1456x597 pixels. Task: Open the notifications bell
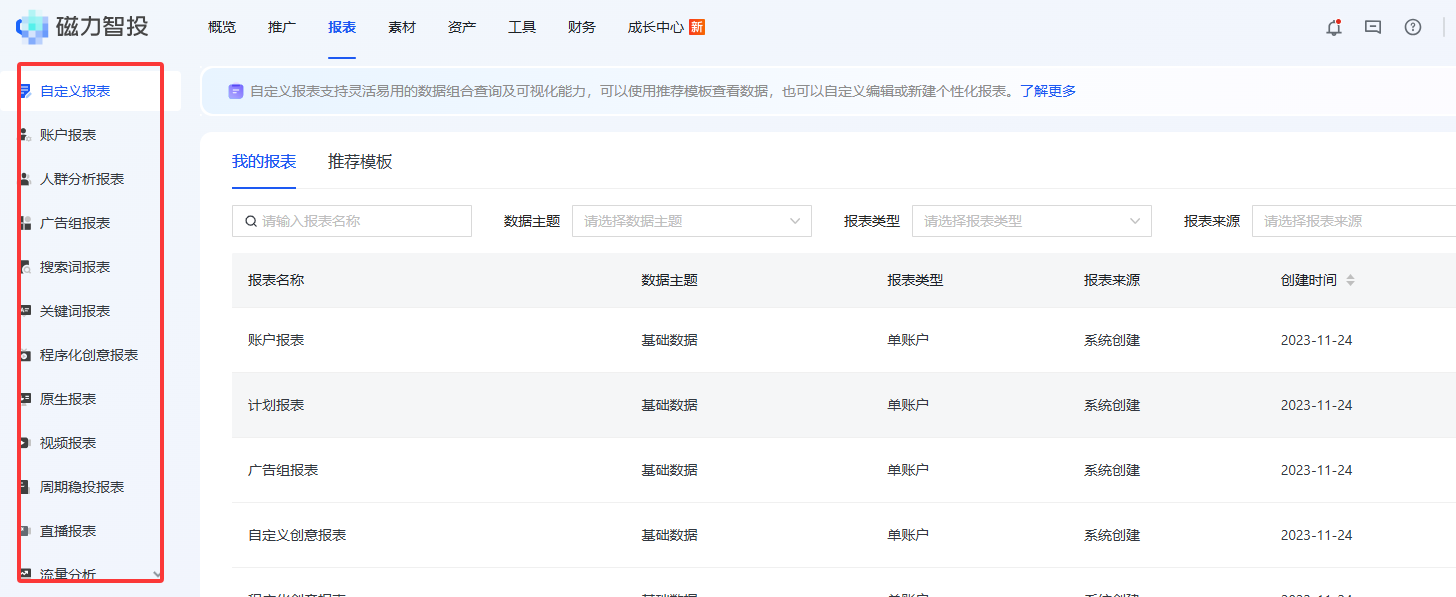[x=1333, y=28]
